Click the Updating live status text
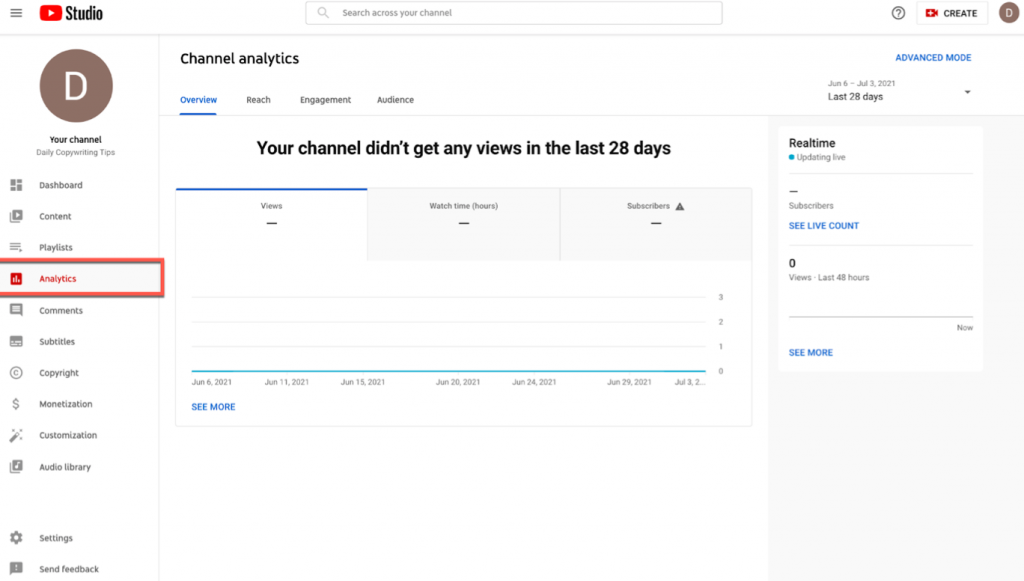The width and height of the screenshot is (1024, 581). [x=821, y=157]
